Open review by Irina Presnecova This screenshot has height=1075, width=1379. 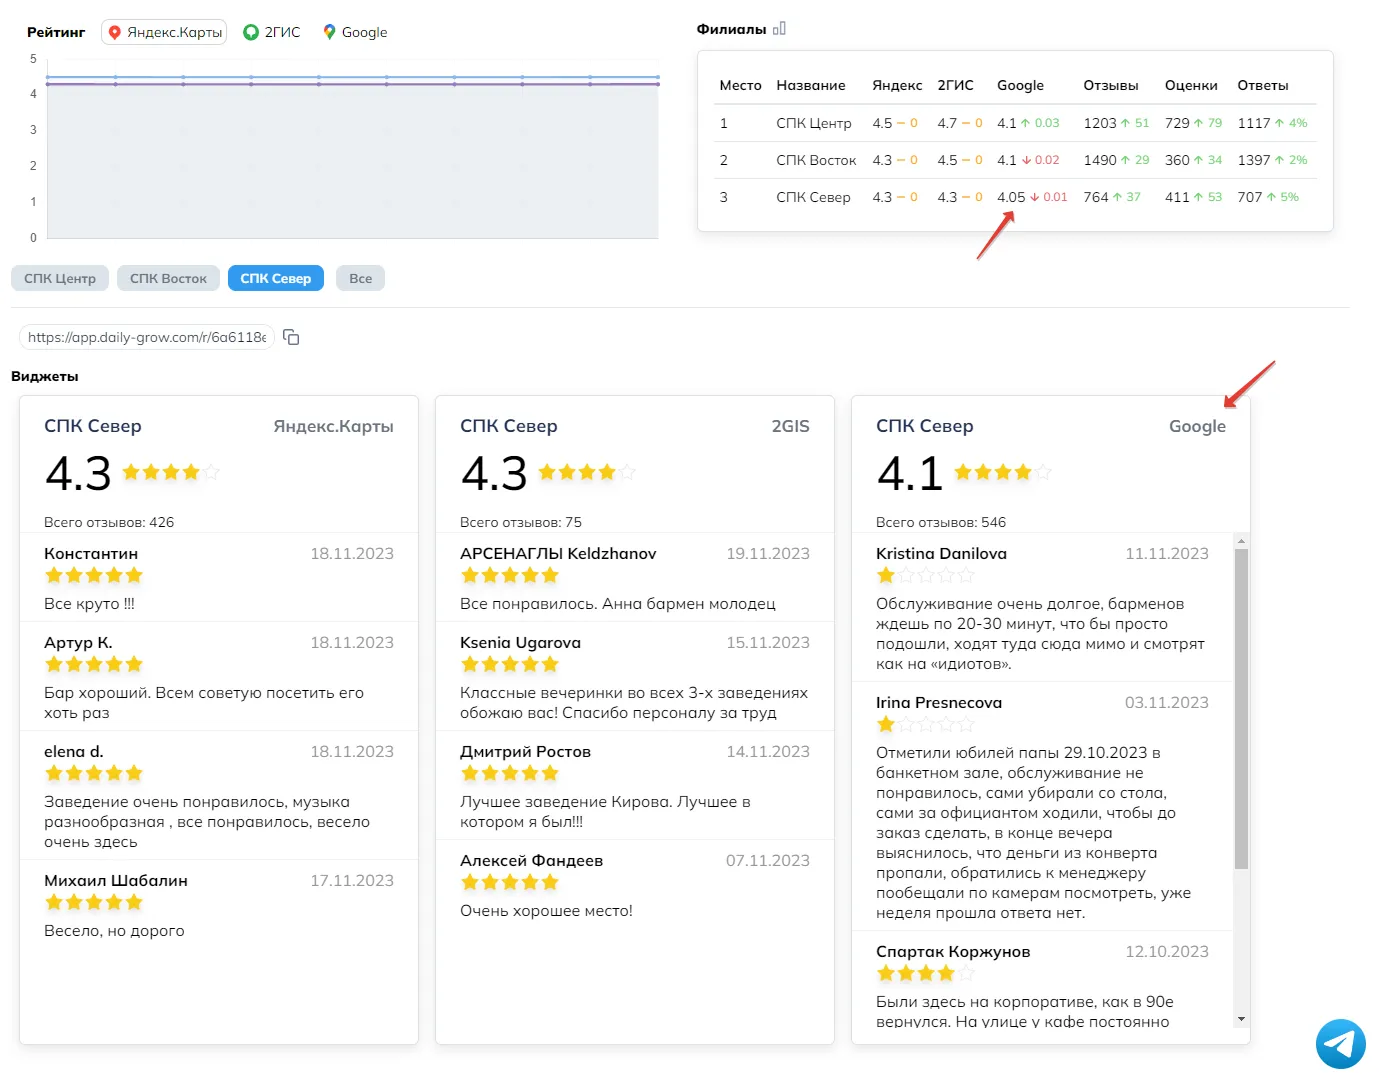[x=1042, y=807]
